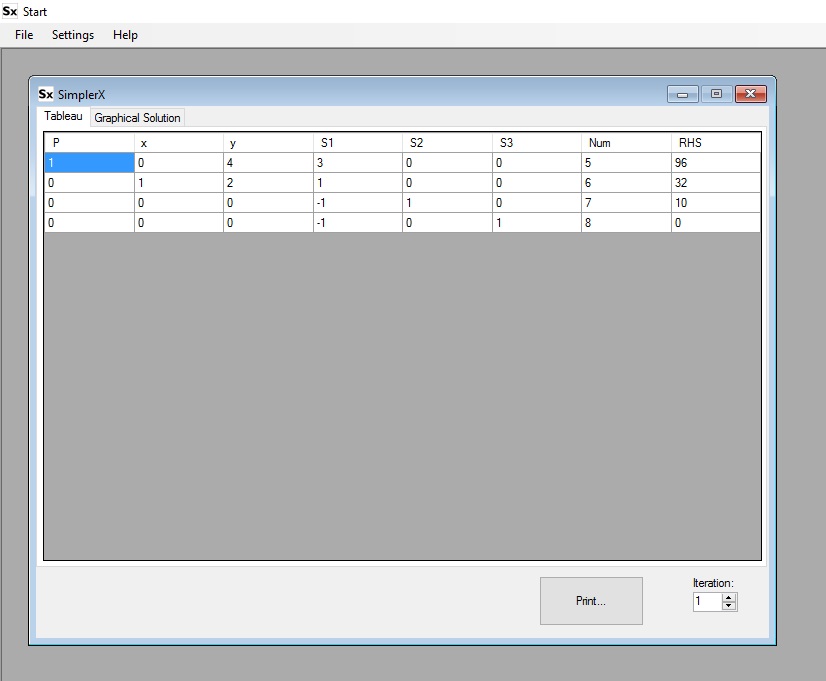
Task: Select the S3 cell in the Num 8 row
Action: coord(537,223)
